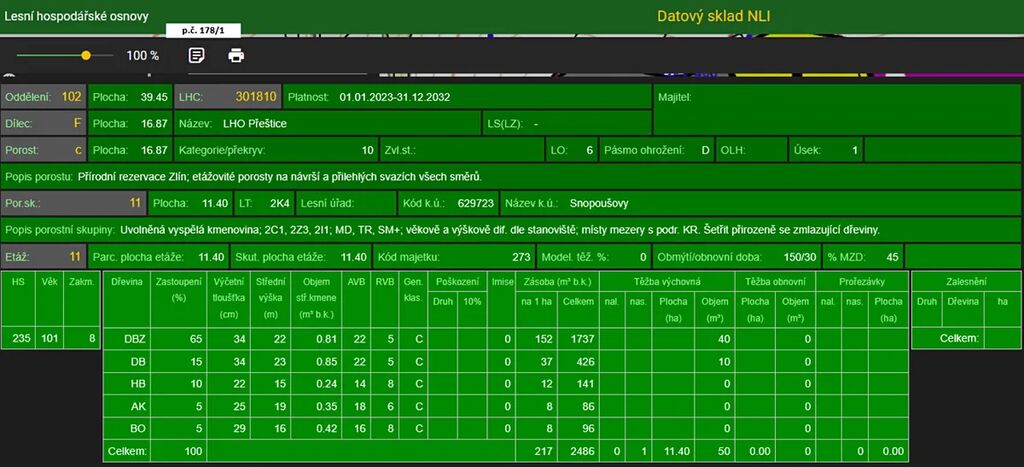Open the notes document icon
The height and width of the screenshot is (467, 1024).
point(197,55)
